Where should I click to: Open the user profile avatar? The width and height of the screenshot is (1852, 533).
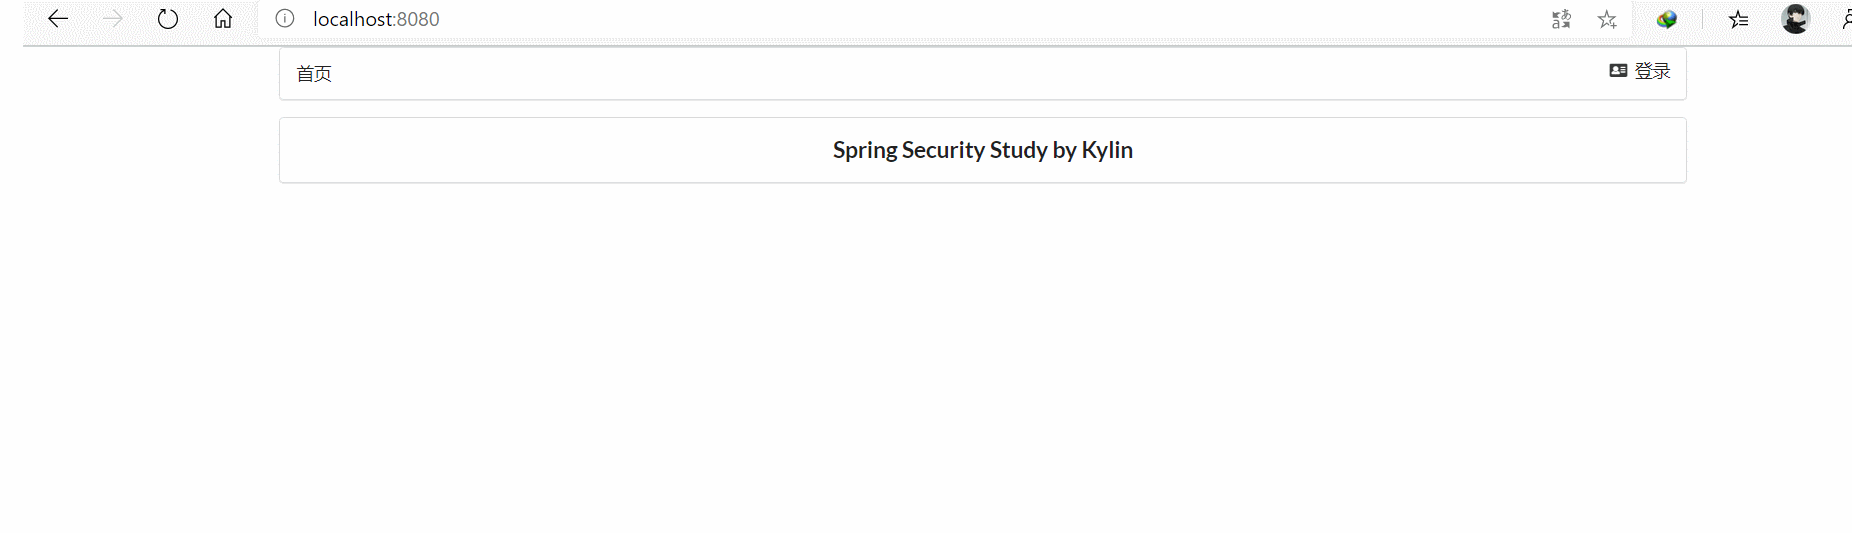point(1795,19)
